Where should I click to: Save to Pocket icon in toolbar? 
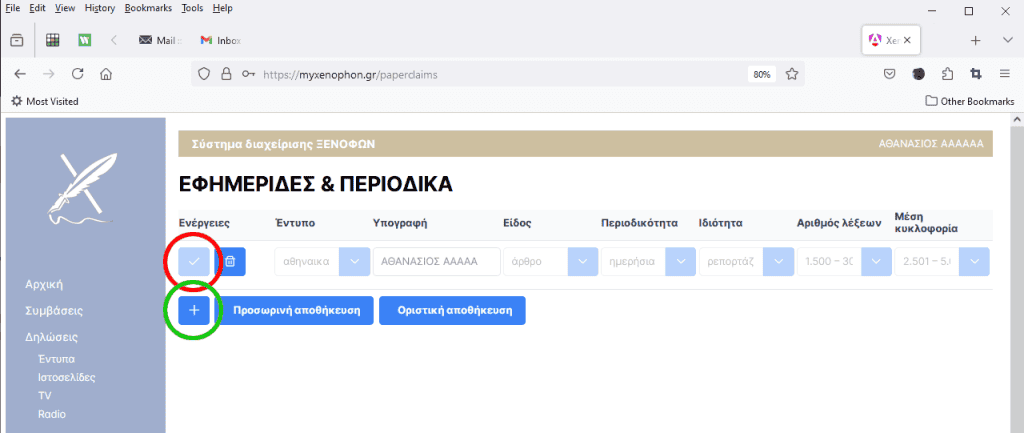[889, 74]
